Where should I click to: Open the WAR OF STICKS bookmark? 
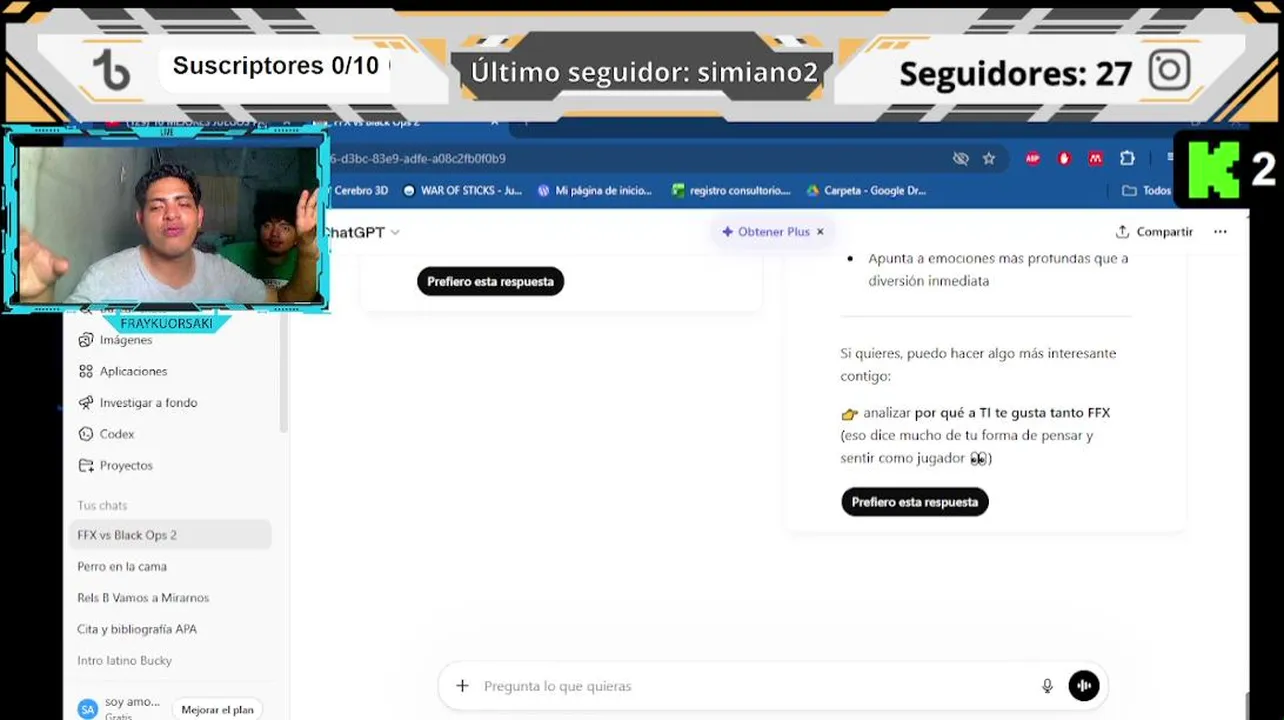pyautogui.click(x=462, y=190)
